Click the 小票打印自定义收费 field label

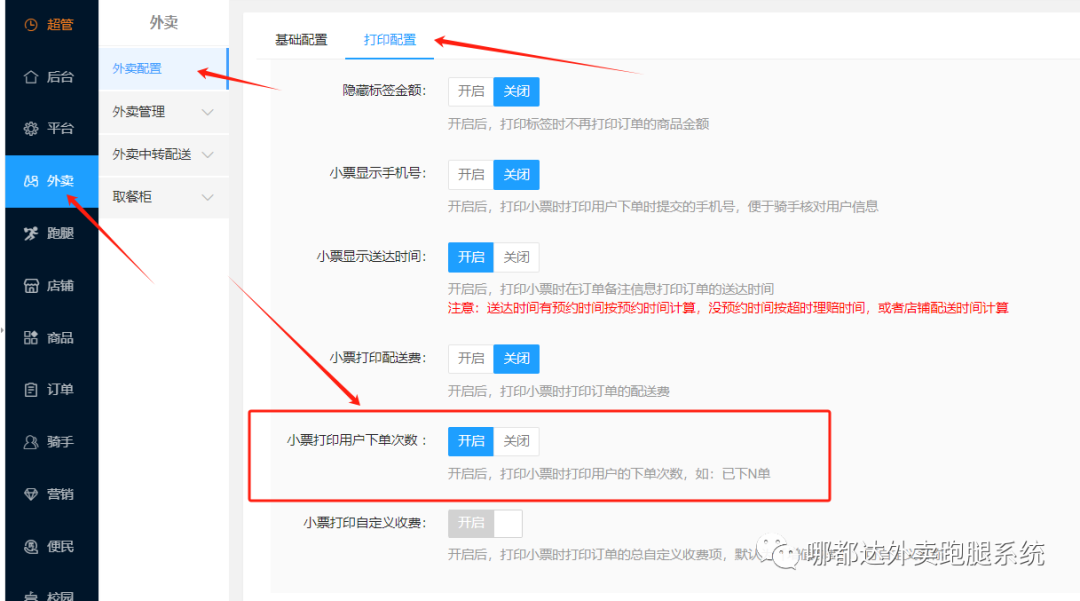pos(365,523)
